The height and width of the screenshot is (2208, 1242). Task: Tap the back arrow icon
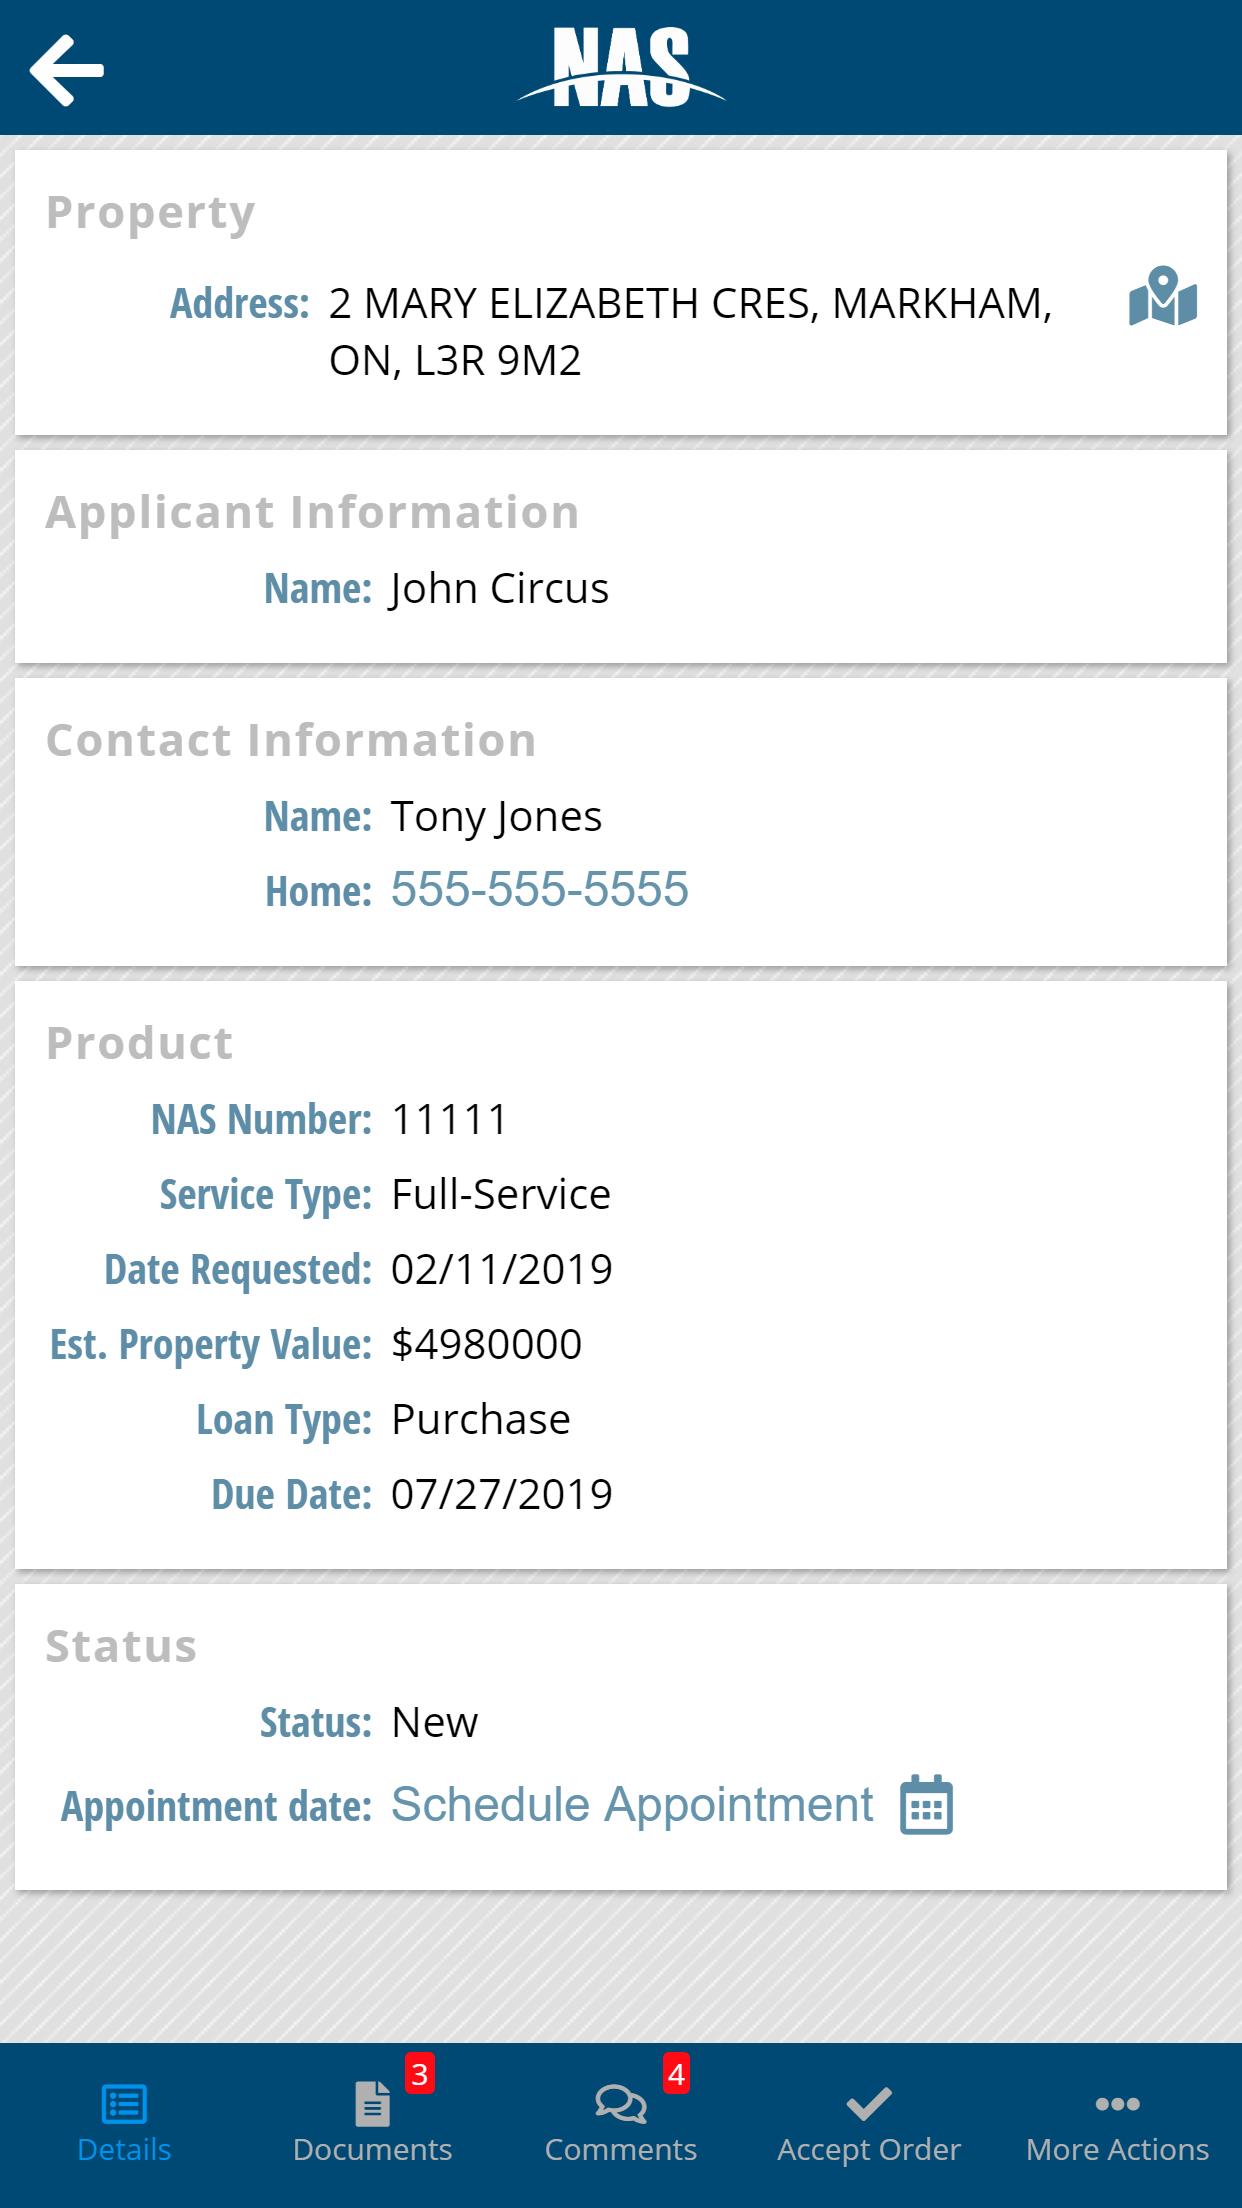point(67,69)
